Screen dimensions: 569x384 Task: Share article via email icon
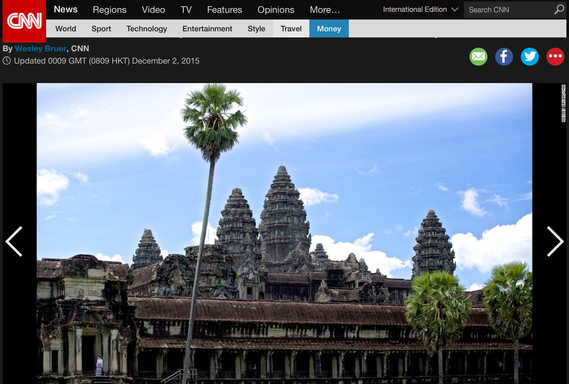[x=478, y=57]
